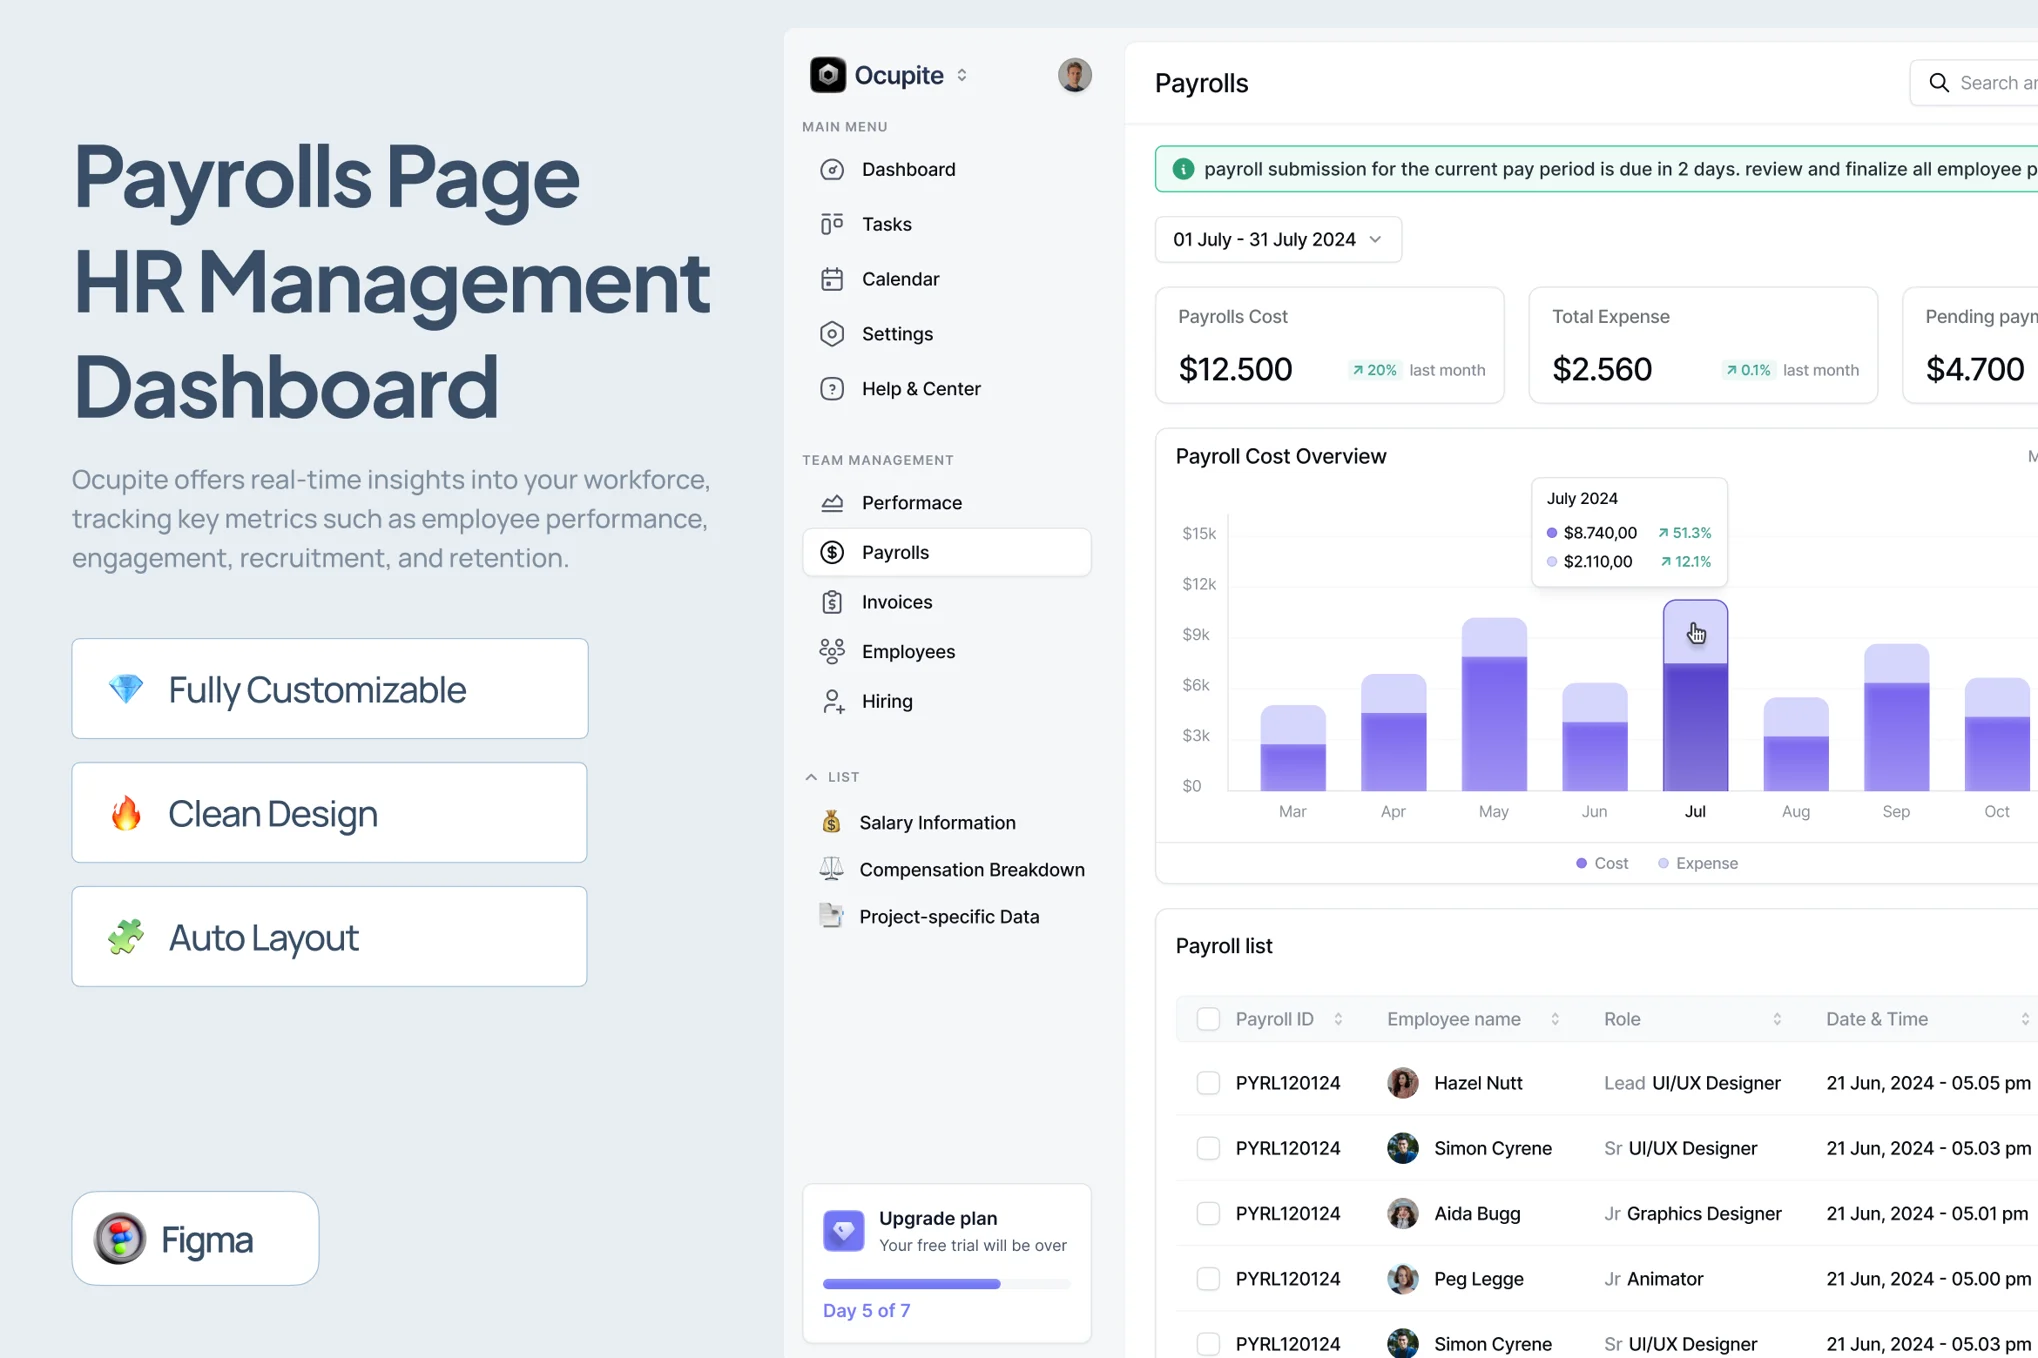
Task: Collapse the LIST section chevron
Action: tap(811, 777)
